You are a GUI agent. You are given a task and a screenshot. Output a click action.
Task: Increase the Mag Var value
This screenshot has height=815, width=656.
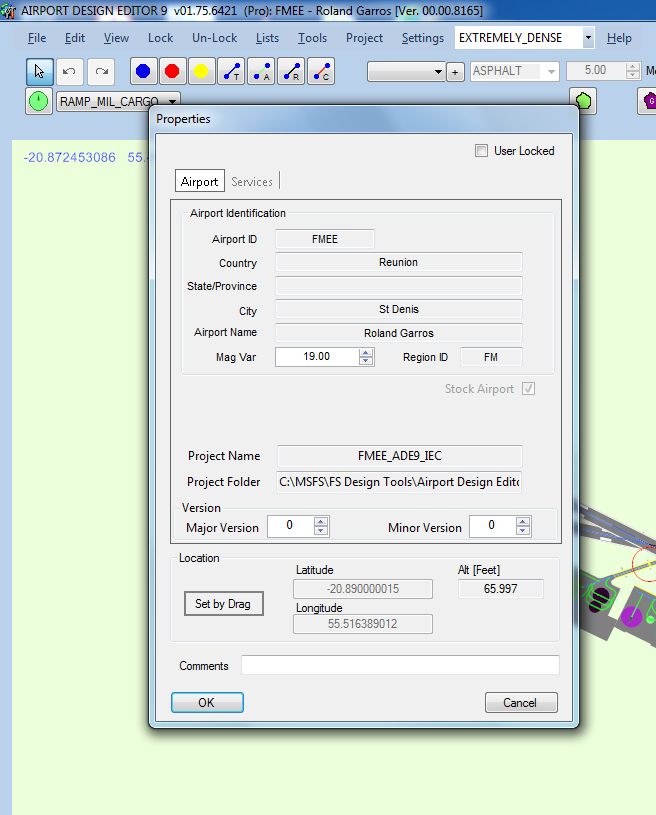pyautogui.click(x=366, y=352)
